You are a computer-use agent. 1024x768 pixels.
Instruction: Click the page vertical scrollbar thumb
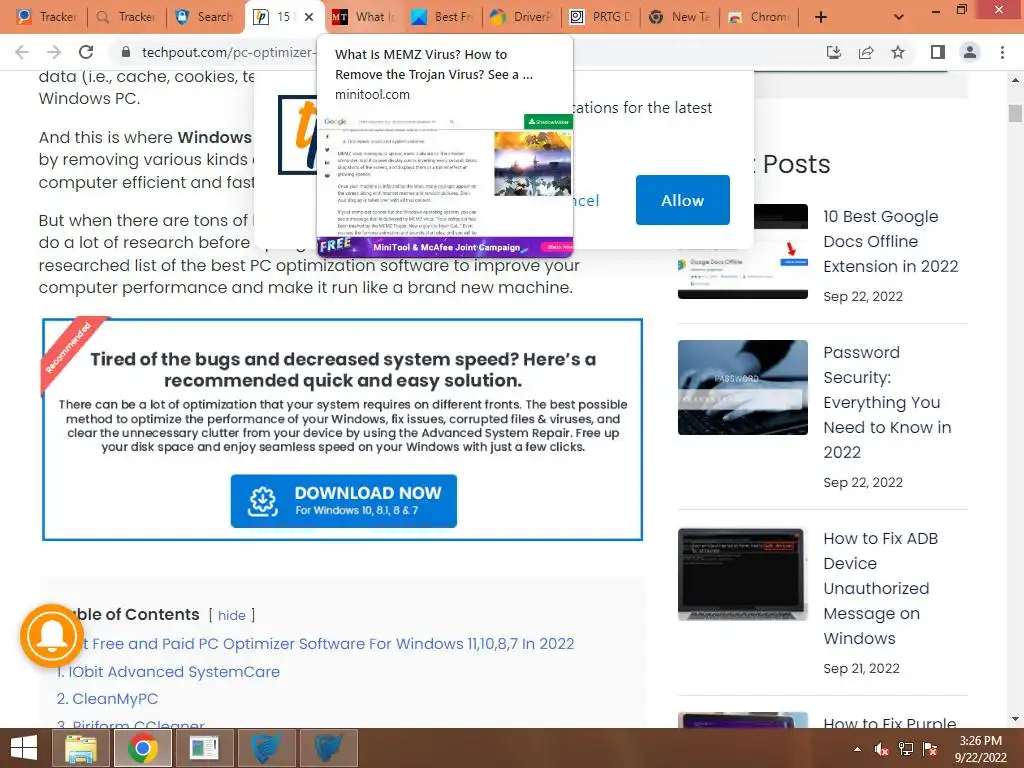pyautogui.click(x=1015, y=112)
